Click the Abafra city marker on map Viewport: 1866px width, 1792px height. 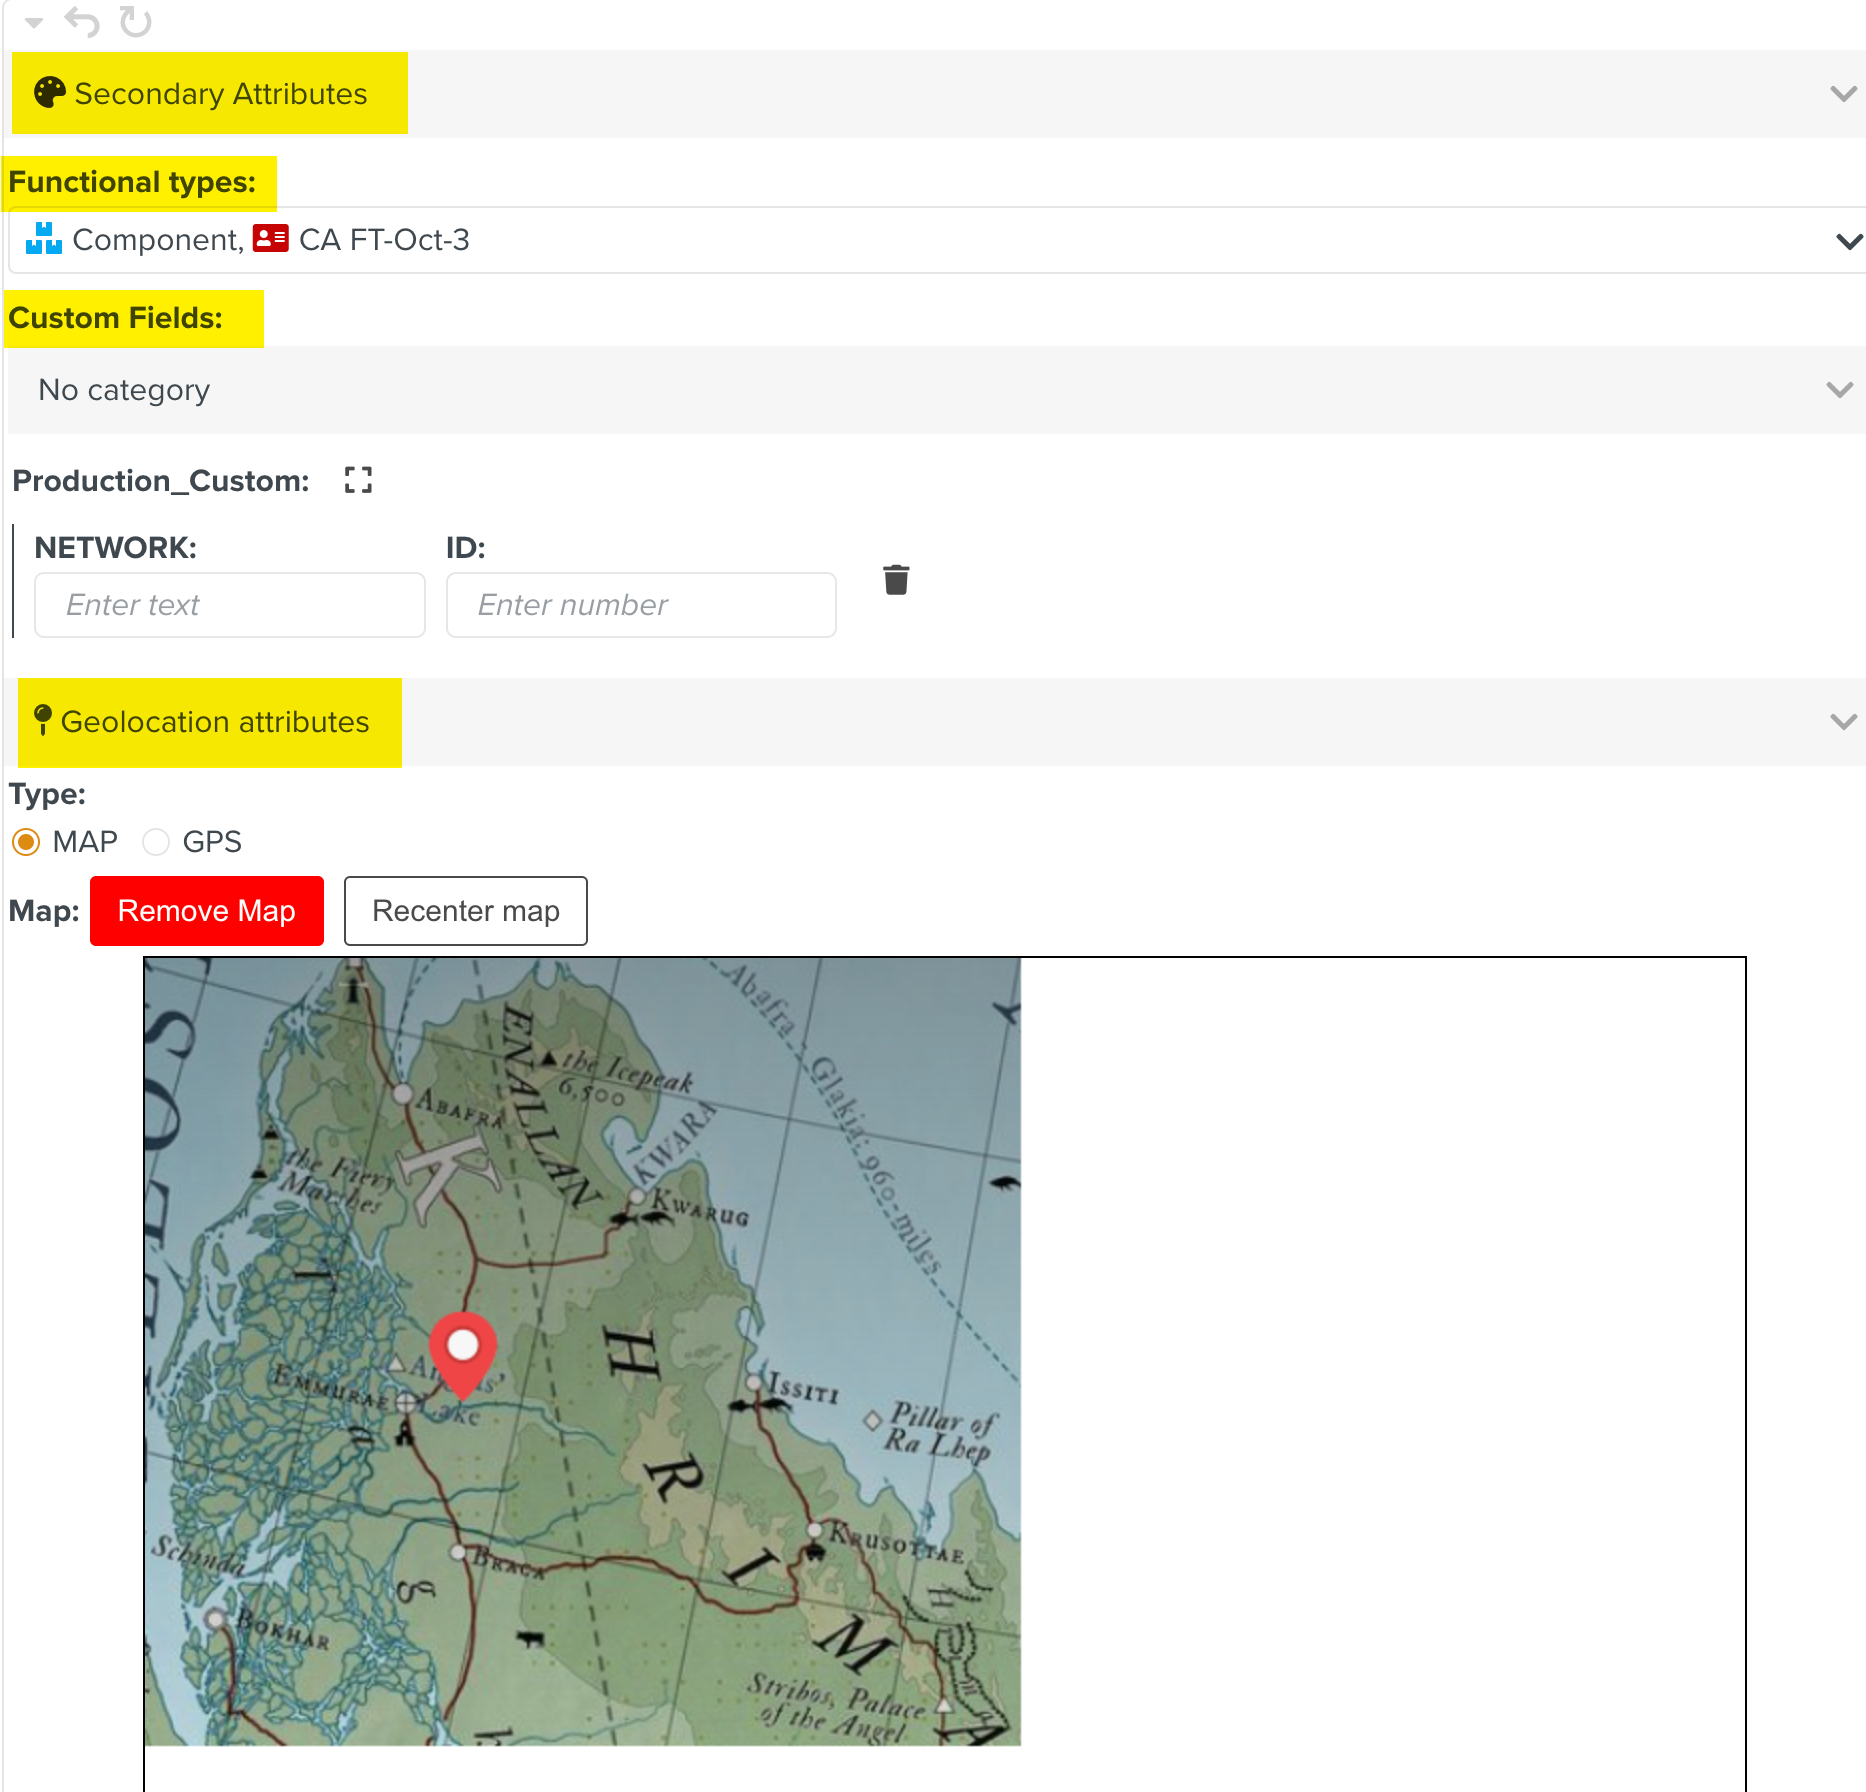click(x=402, y=1094)
